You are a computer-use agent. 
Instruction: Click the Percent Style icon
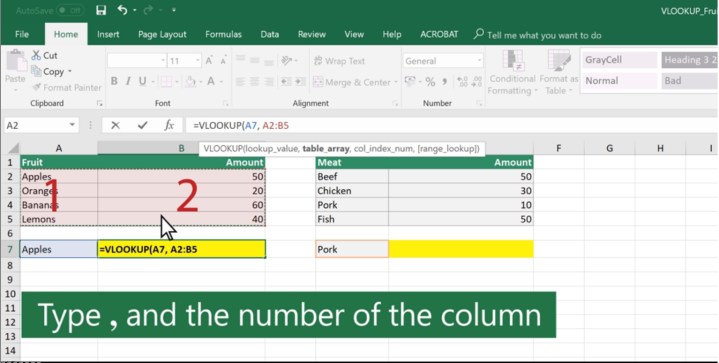point(430,82)
